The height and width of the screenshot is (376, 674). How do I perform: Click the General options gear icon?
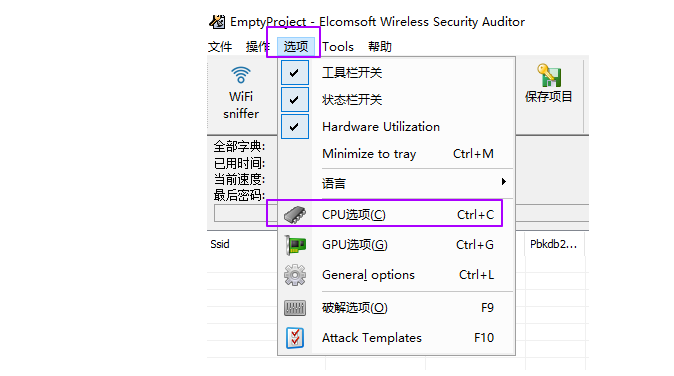[295, 275]
